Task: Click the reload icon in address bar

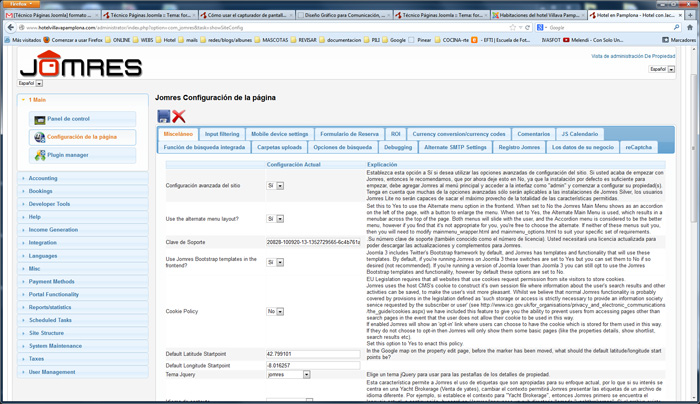Action: coord(527,28)
